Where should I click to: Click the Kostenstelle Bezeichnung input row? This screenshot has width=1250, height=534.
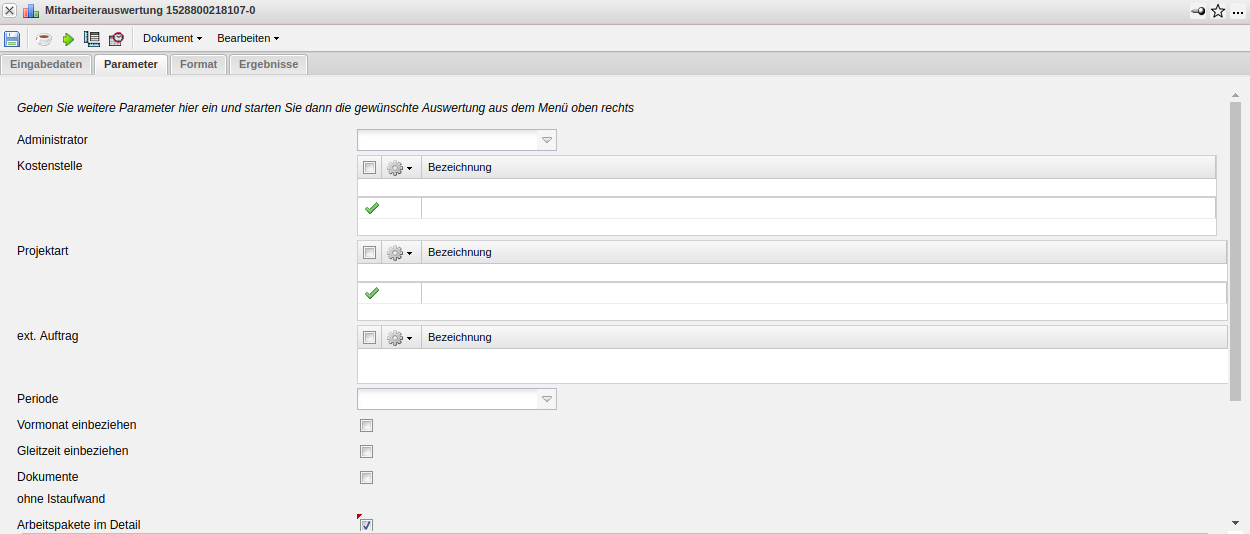(x=817, y=209)
